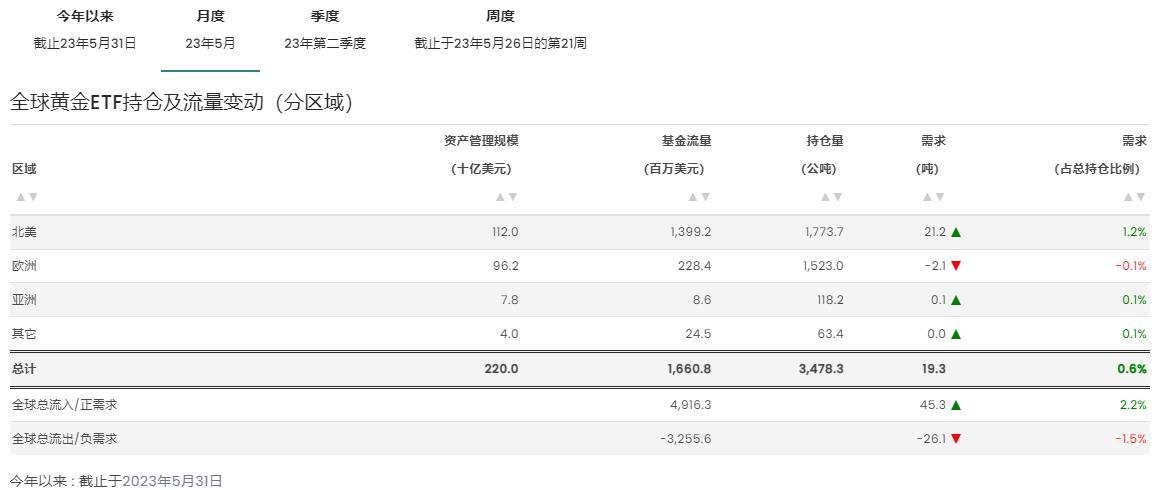This screenshot has width=1173, height=490.
Task: Click red down arrow in 欧洲 row
Action: [x=956, y=266]
